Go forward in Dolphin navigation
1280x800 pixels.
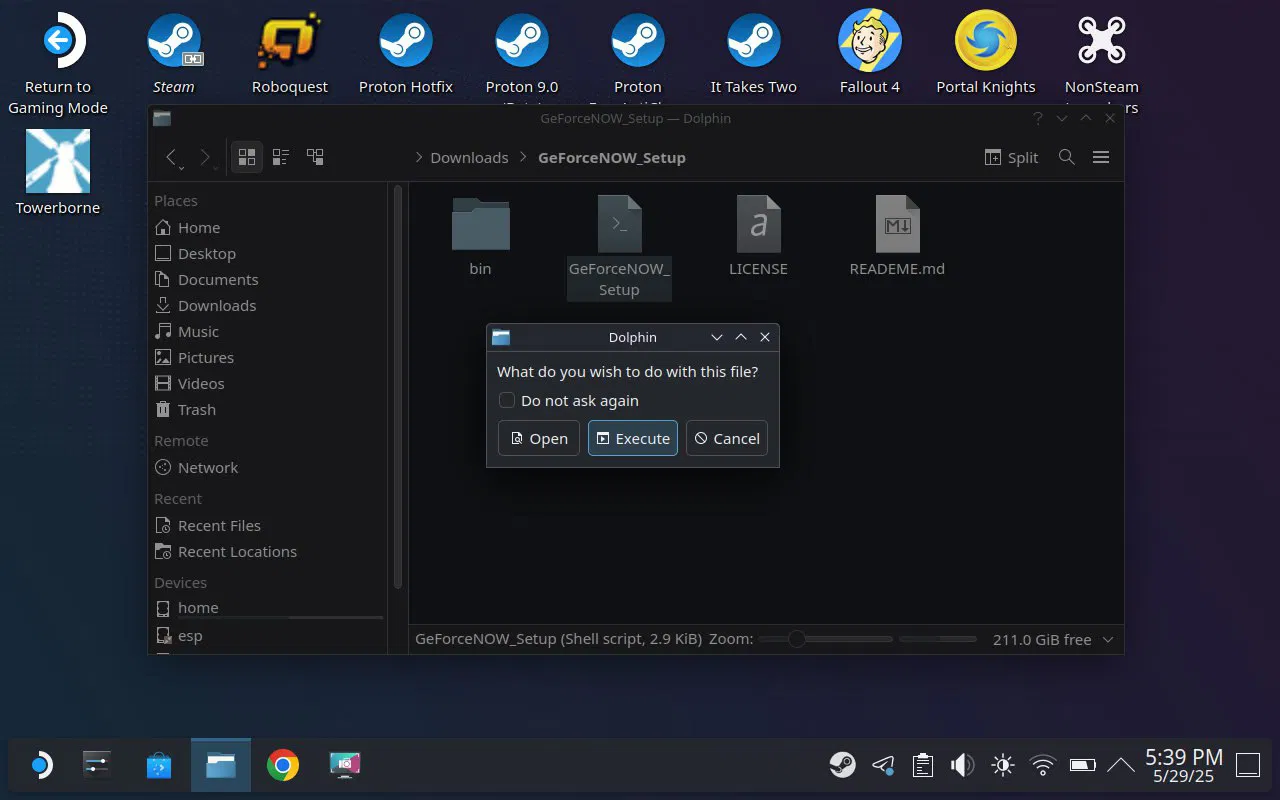[205, 157]
